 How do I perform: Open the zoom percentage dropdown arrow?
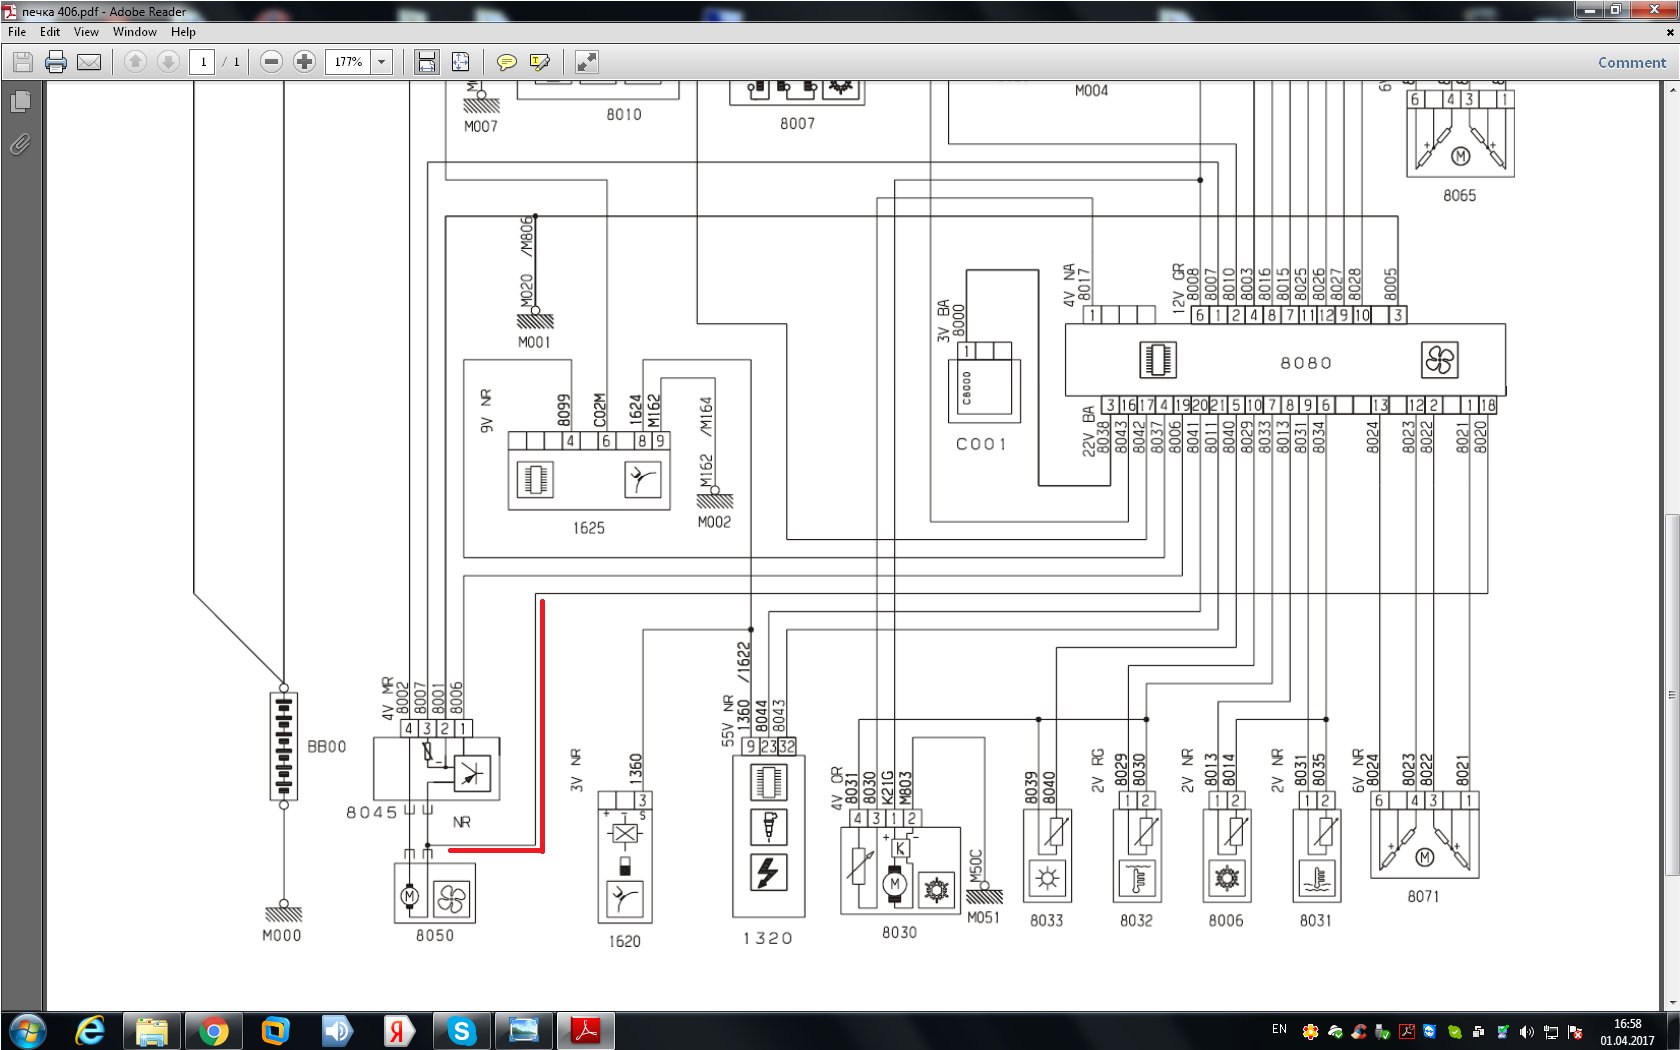pyautogui.click(x=381, y=62)
